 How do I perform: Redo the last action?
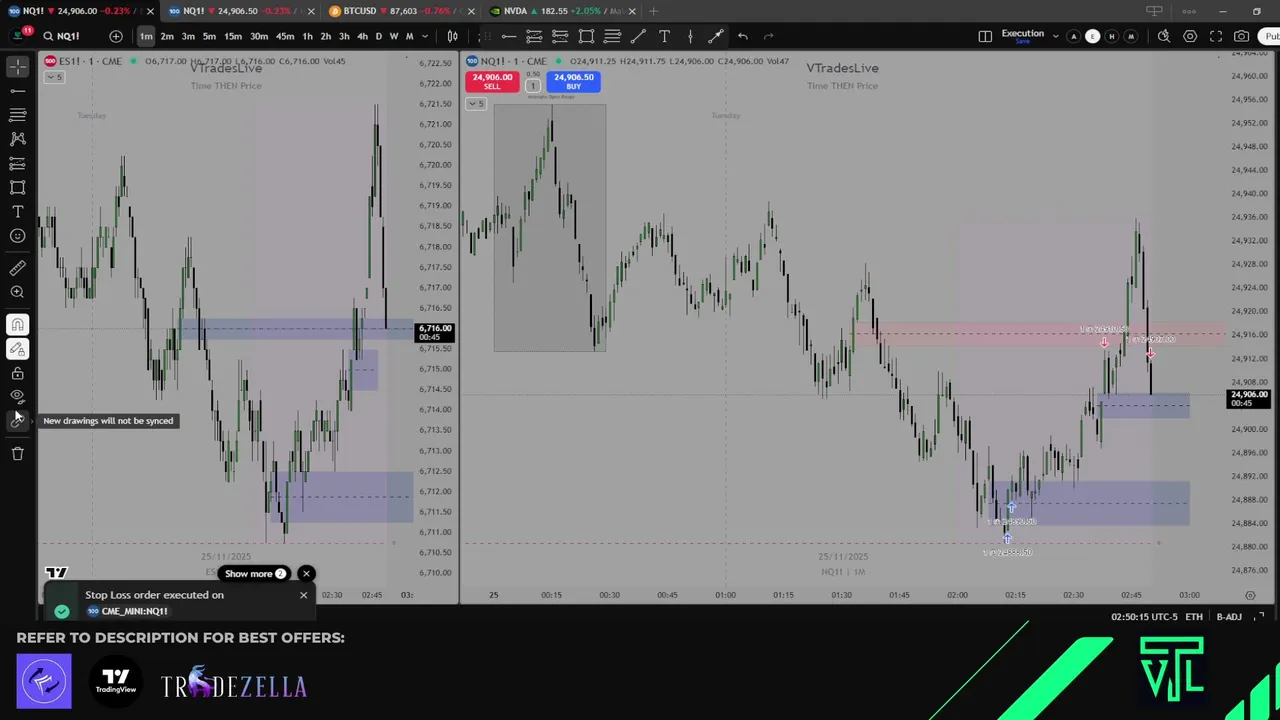pyautogui.click(x=768, y=36)
